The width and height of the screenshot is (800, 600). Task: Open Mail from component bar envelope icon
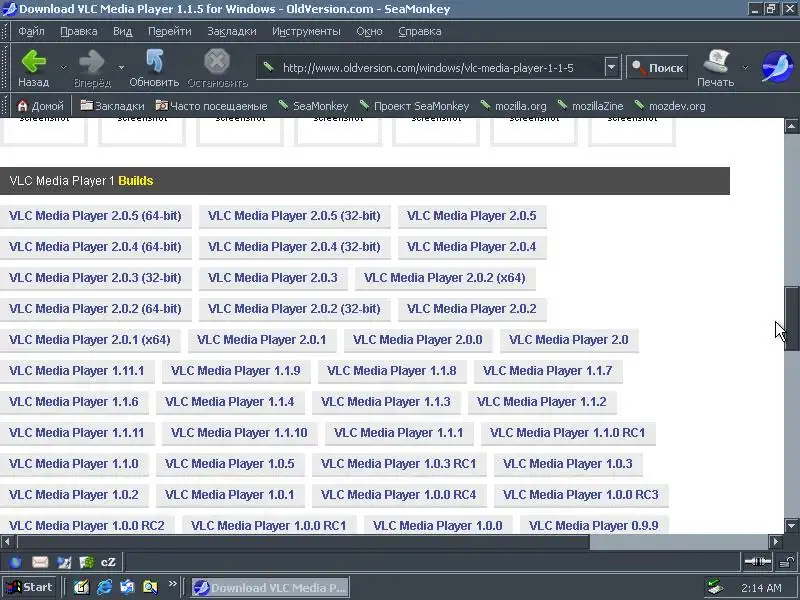(40, 562)
